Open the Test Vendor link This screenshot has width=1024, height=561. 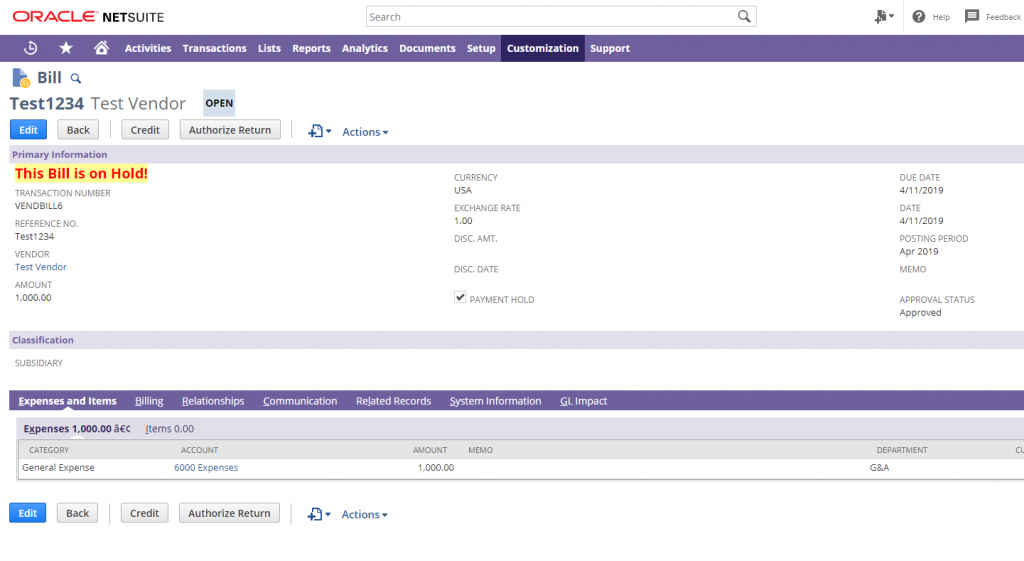pos(41,267)
